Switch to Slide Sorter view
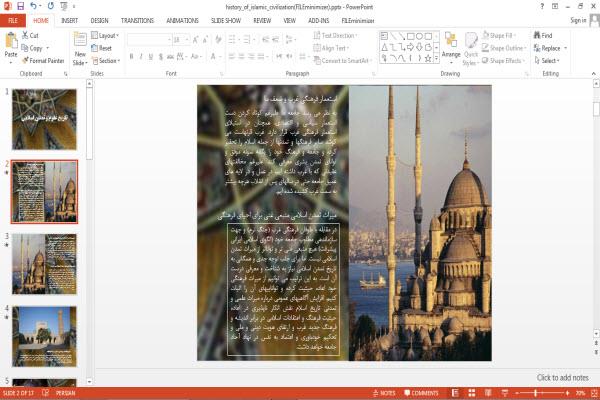 [x=471, y=393]
